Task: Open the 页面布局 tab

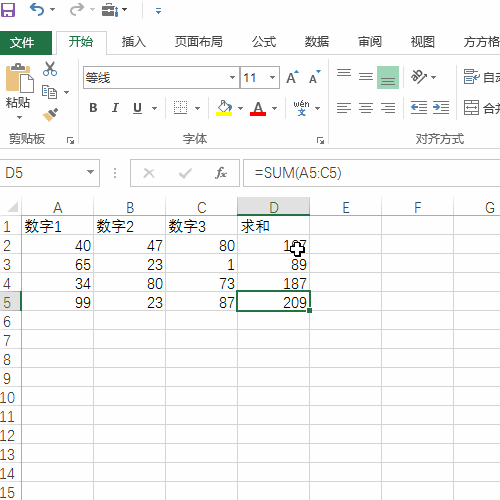Action: [x=199, y=42]
